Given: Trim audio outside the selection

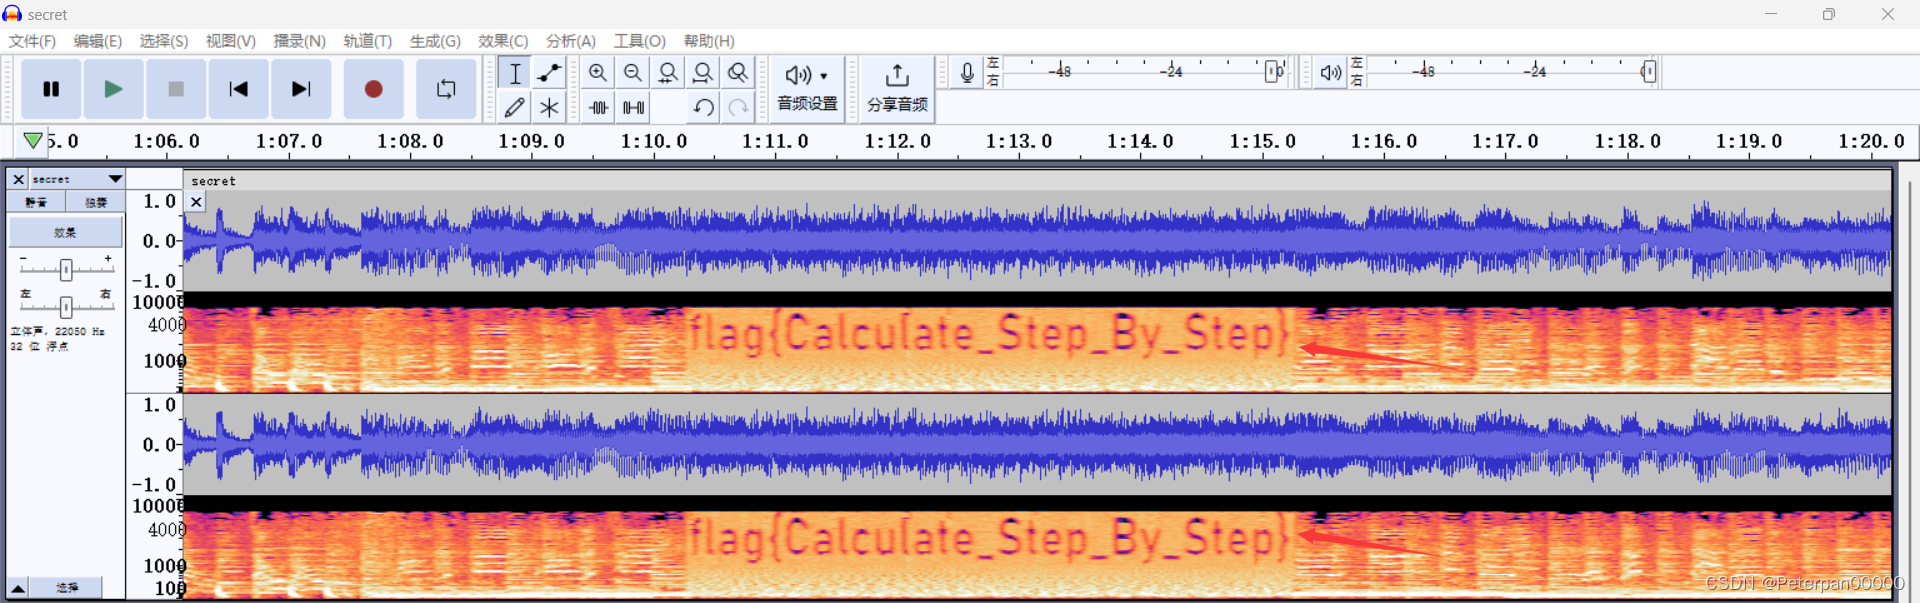Looking at the screenshot, I should (x=598, y=107).
